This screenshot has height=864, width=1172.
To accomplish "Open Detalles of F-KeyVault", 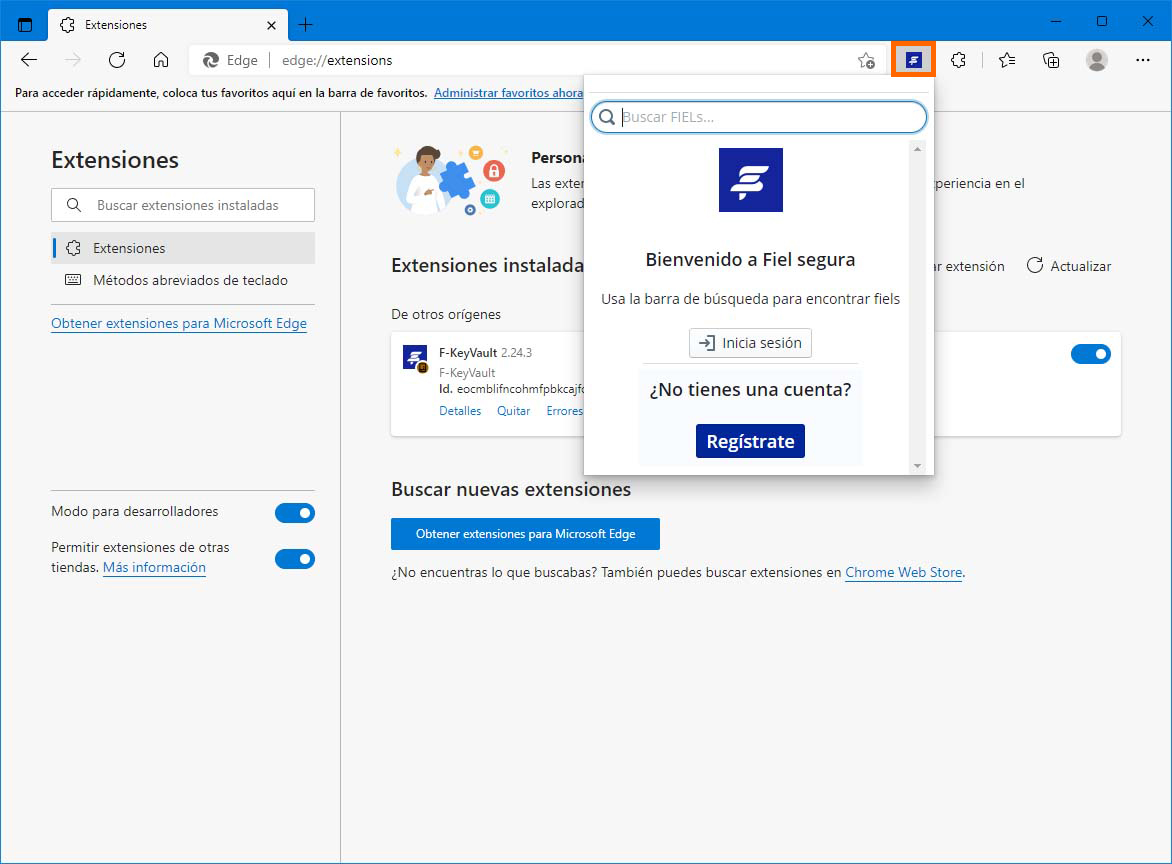I will [460, 411].
